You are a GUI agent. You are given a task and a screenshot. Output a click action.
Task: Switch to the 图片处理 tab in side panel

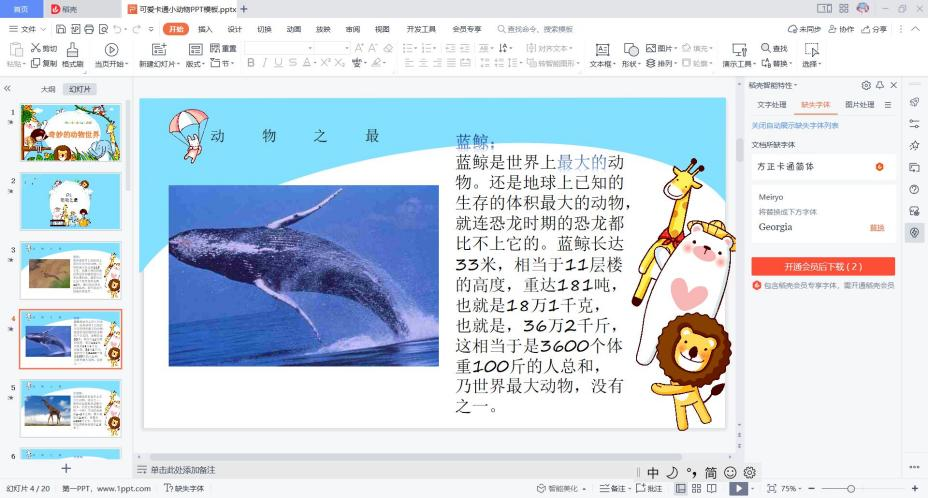tap(859, 104)
